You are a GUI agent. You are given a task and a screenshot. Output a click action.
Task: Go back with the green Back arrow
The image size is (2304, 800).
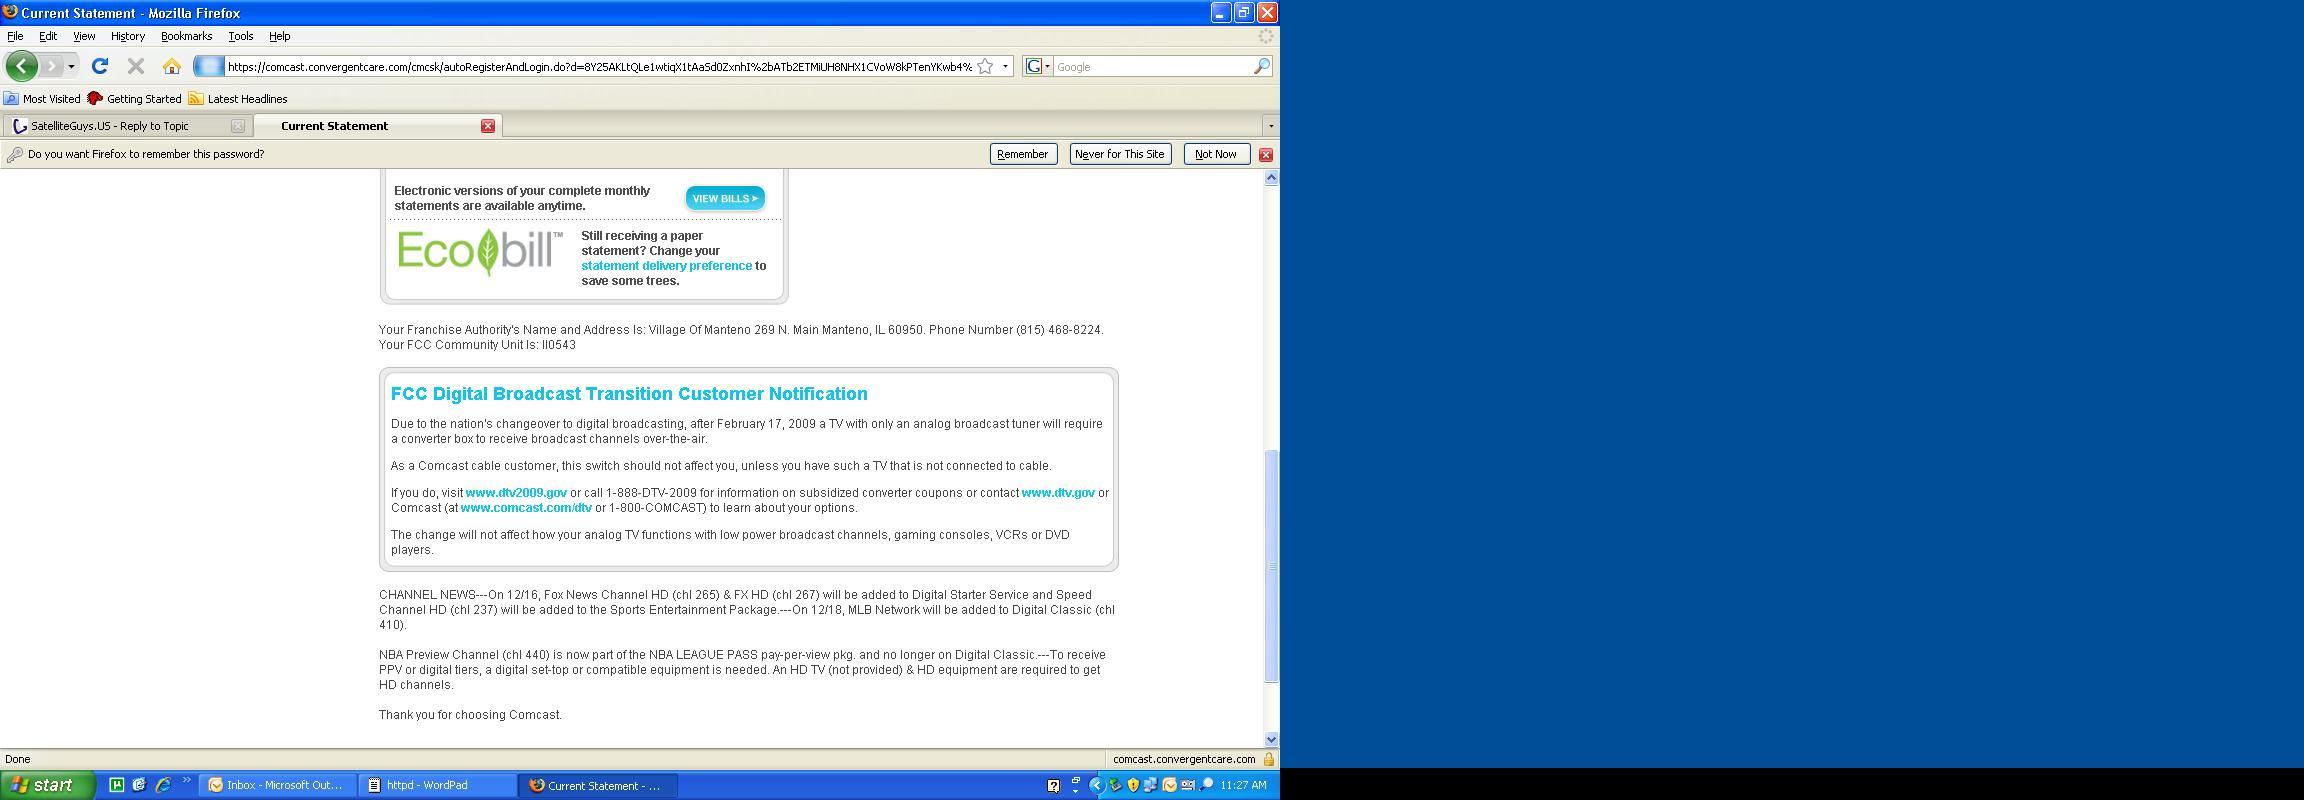pyautogui.click(x=21, y=66)
